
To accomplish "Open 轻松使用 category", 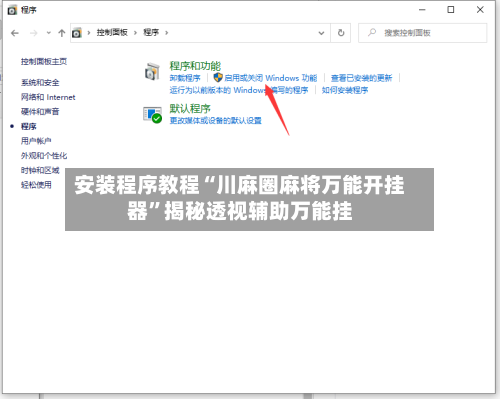I will [x=36, y=184].
